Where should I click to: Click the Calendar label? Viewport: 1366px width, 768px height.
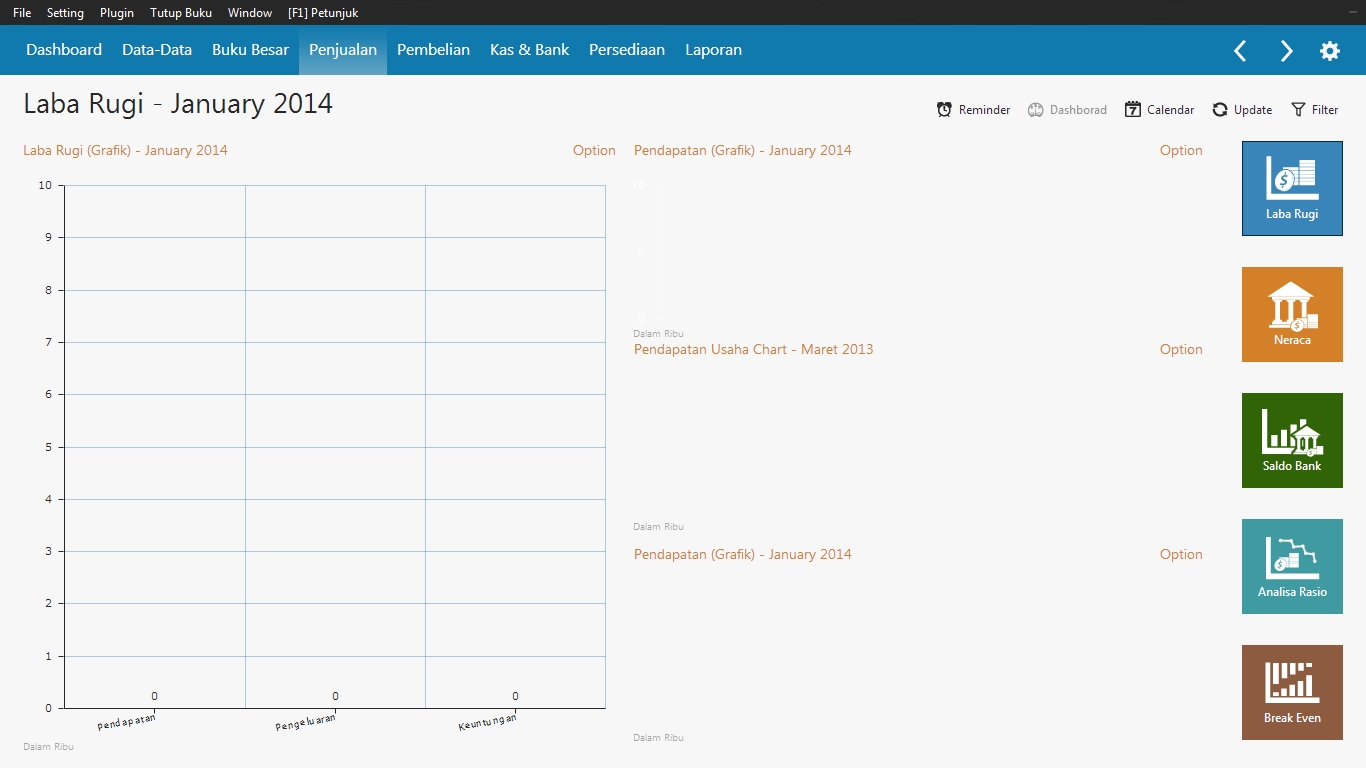click(x=1170, y=110)
